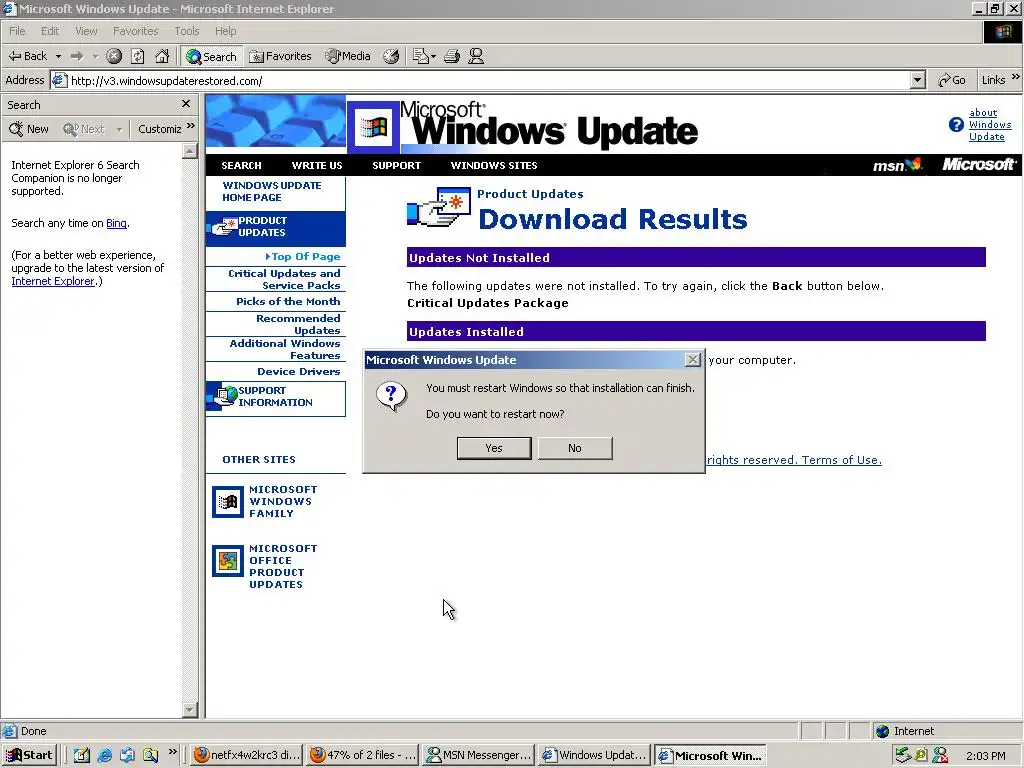This screenshot has height=768, width=1024.
Task: Click the Microsoft Office Product Updates icon
Action: [x=227, y=561]
